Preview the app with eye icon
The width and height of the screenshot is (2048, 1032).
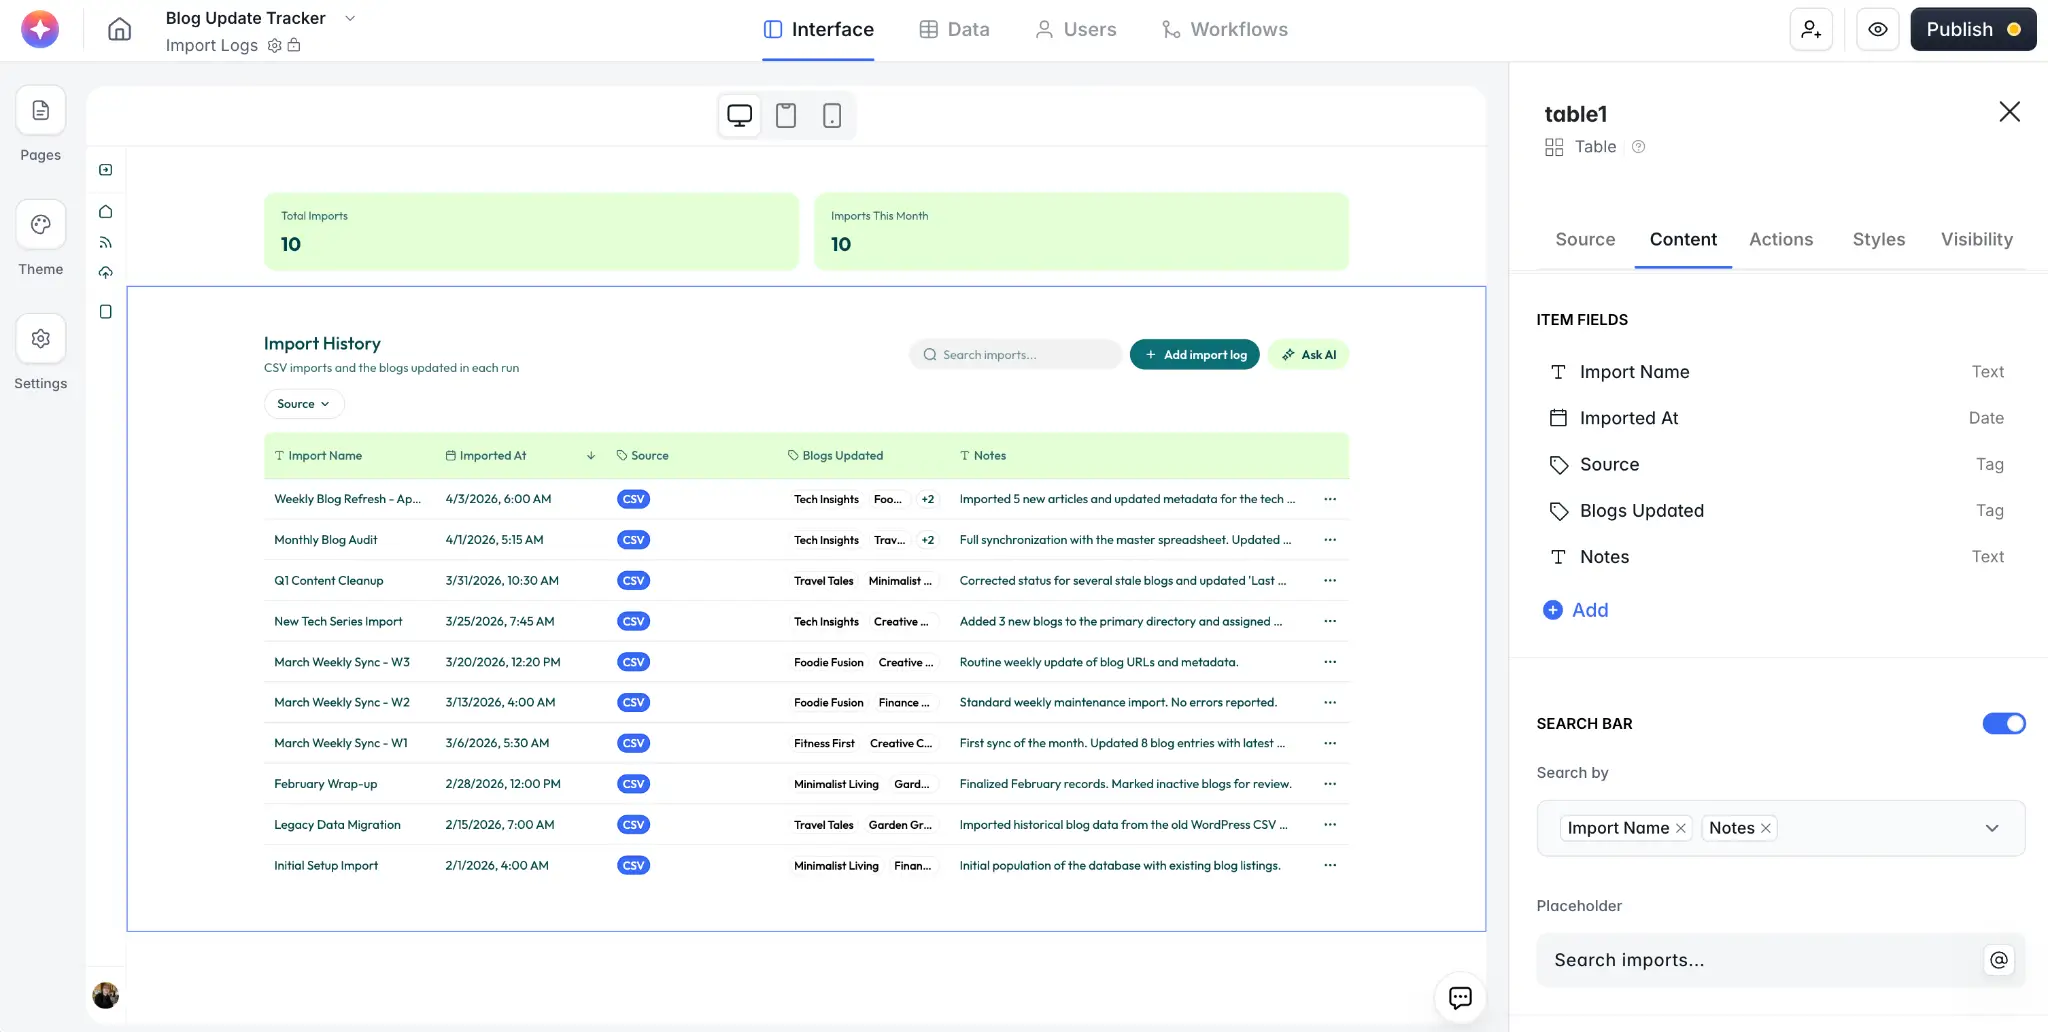[x=1878, y=29]
